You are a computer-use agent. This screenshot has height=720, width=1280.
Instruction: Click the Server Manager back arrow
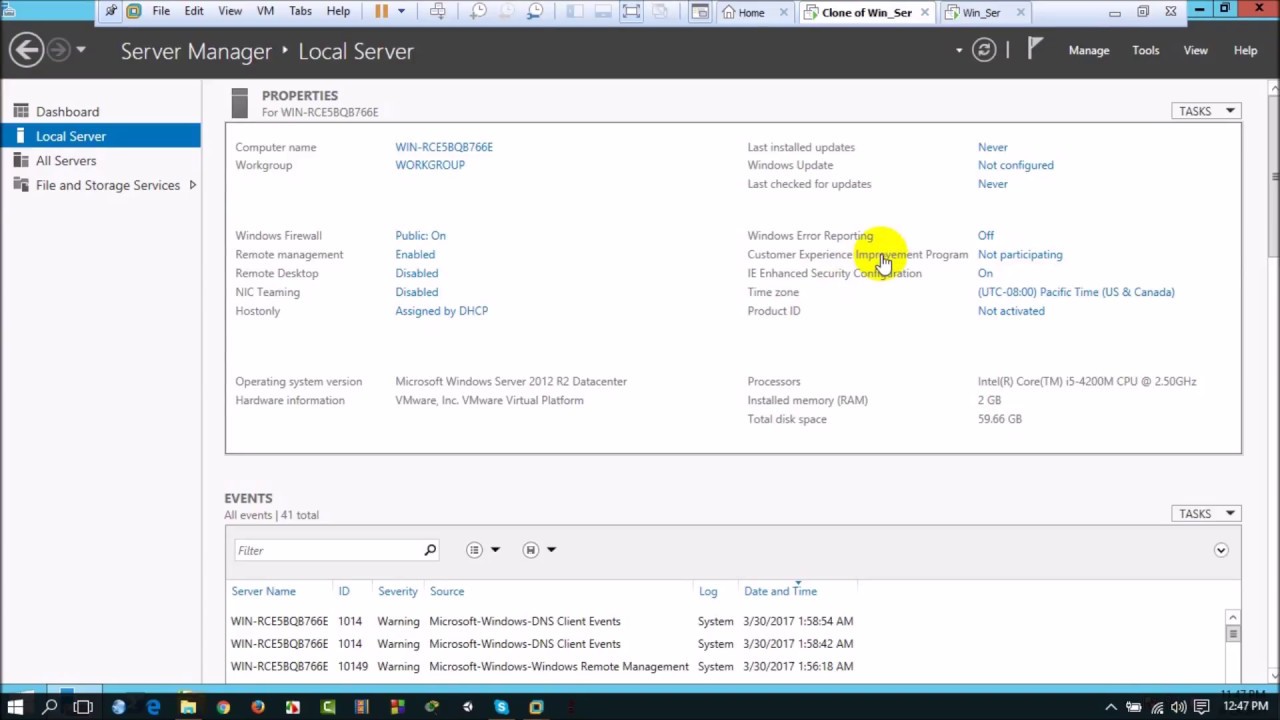27,50
